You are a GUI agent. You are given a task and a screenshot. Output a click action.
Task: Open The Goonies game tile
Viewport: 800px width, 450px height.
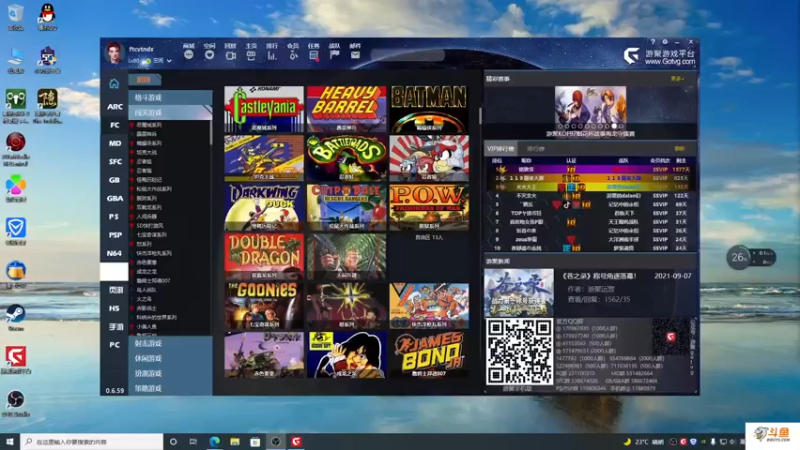(264, 305)
